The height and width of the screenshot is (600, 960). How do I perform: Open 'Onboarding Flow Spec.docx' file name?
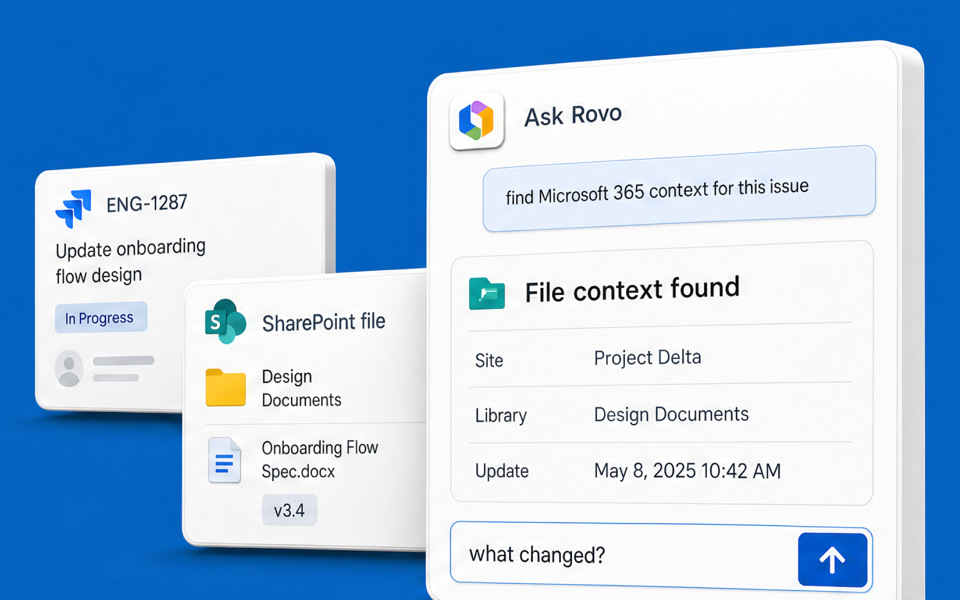pyautogui.click(x=320, y=460)
